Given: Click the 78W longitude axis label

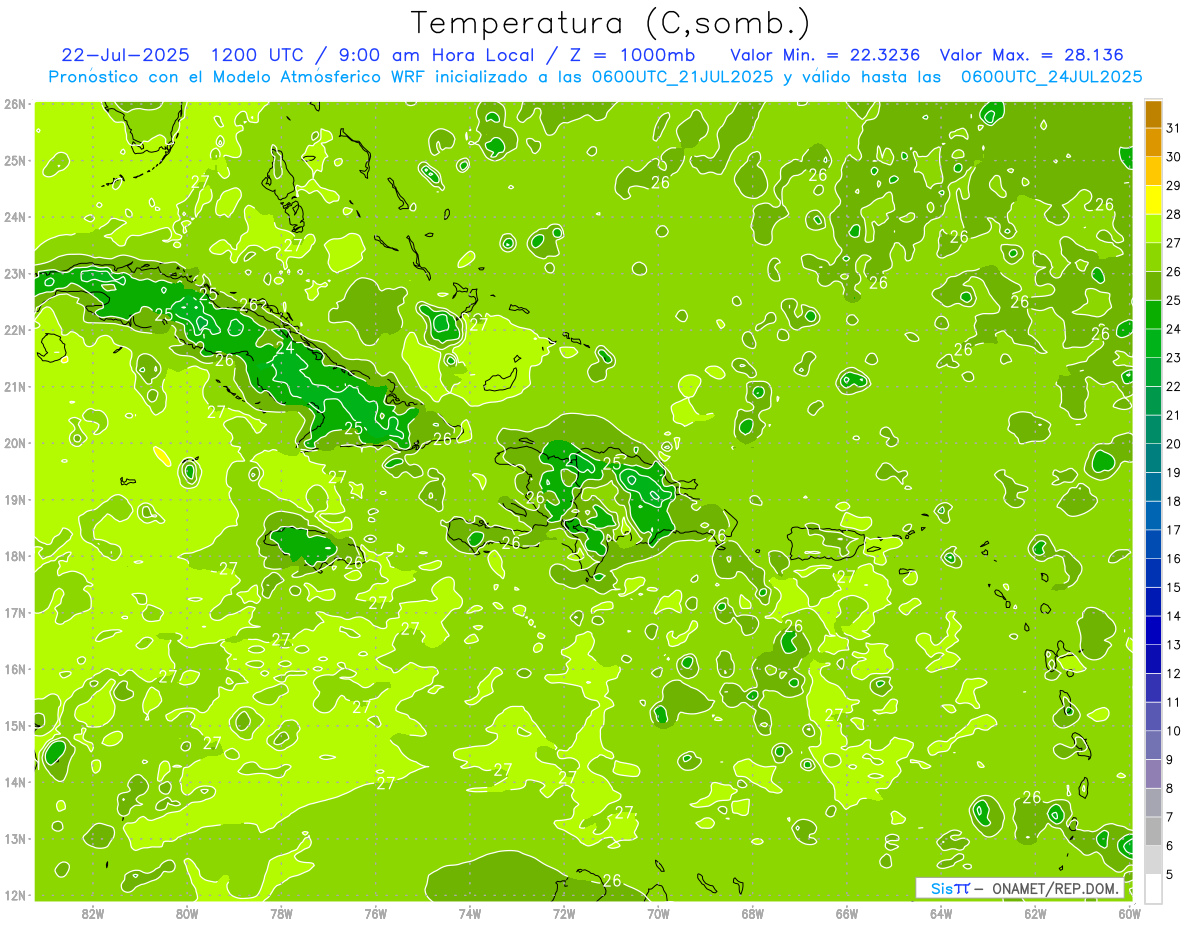Looking at the screenshot, I should coord(281,913).
